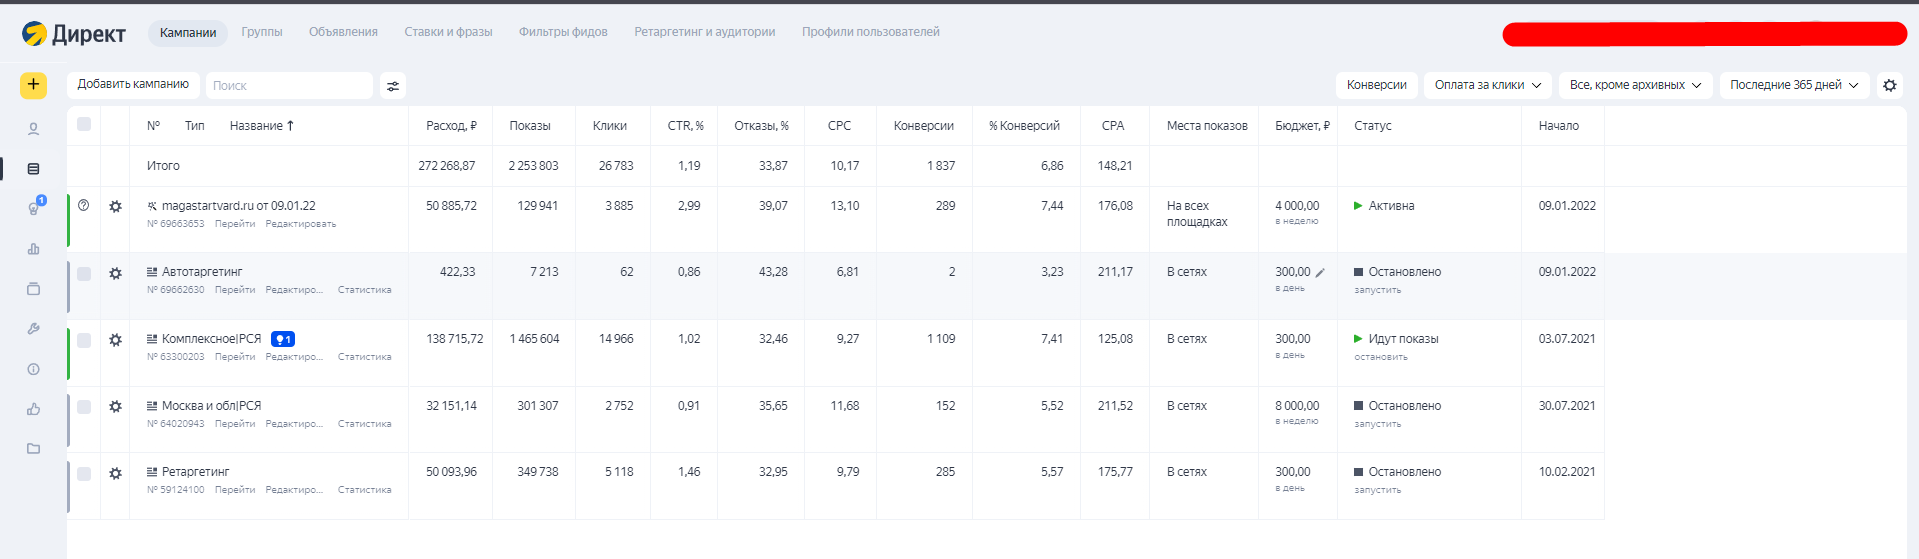Select the Ретаргетинг campaign checkbox
Viewport: 1919px width, 559px height.
coord(84,473)
